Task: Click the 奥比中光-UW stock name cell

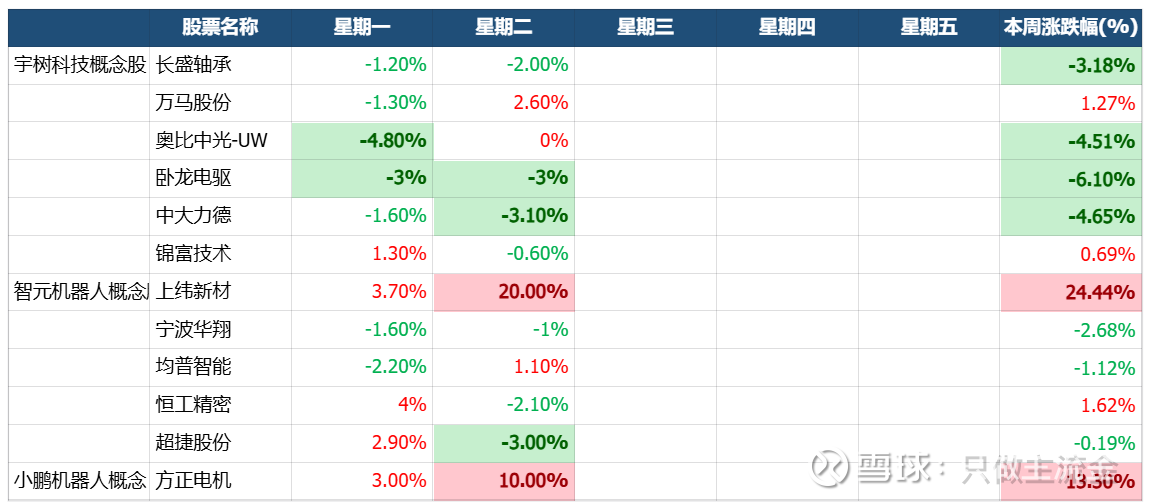Action: click(220, 141)
